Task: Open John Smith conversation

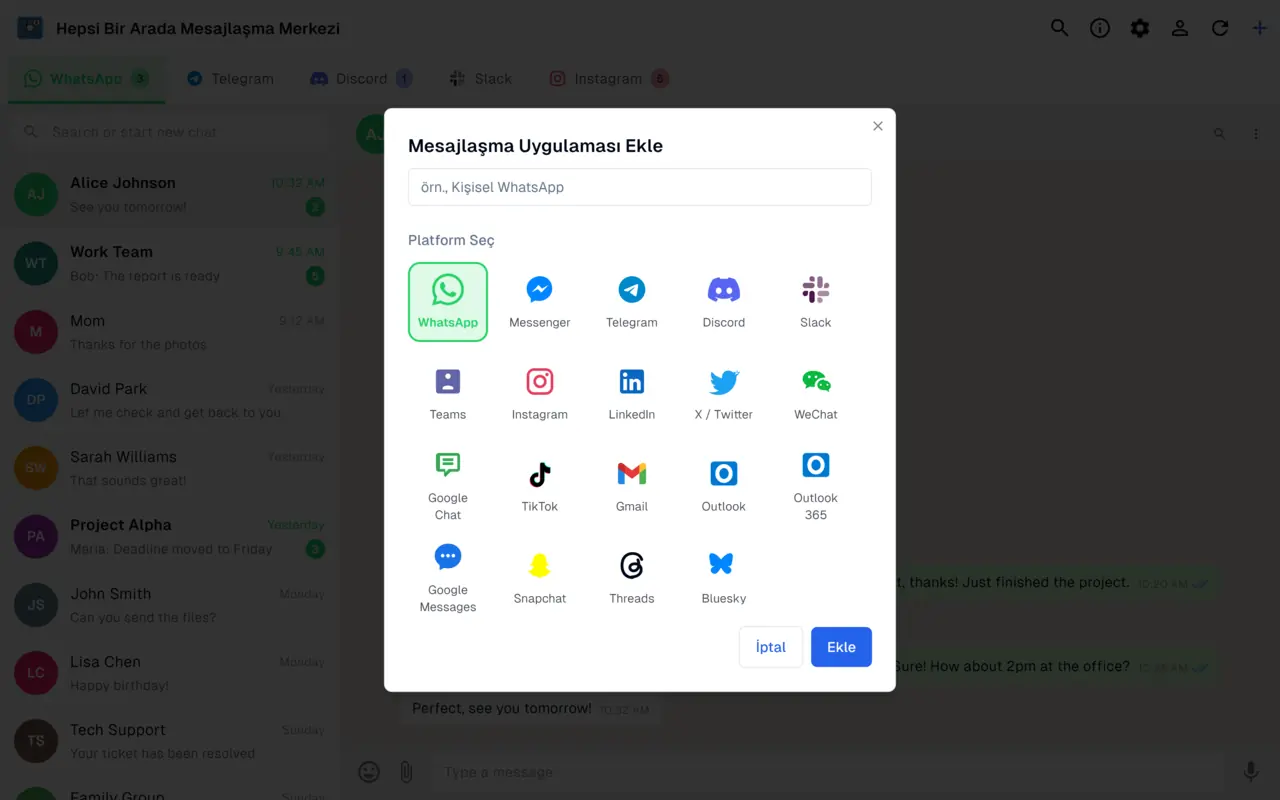Action: click(x=170, y=605)
